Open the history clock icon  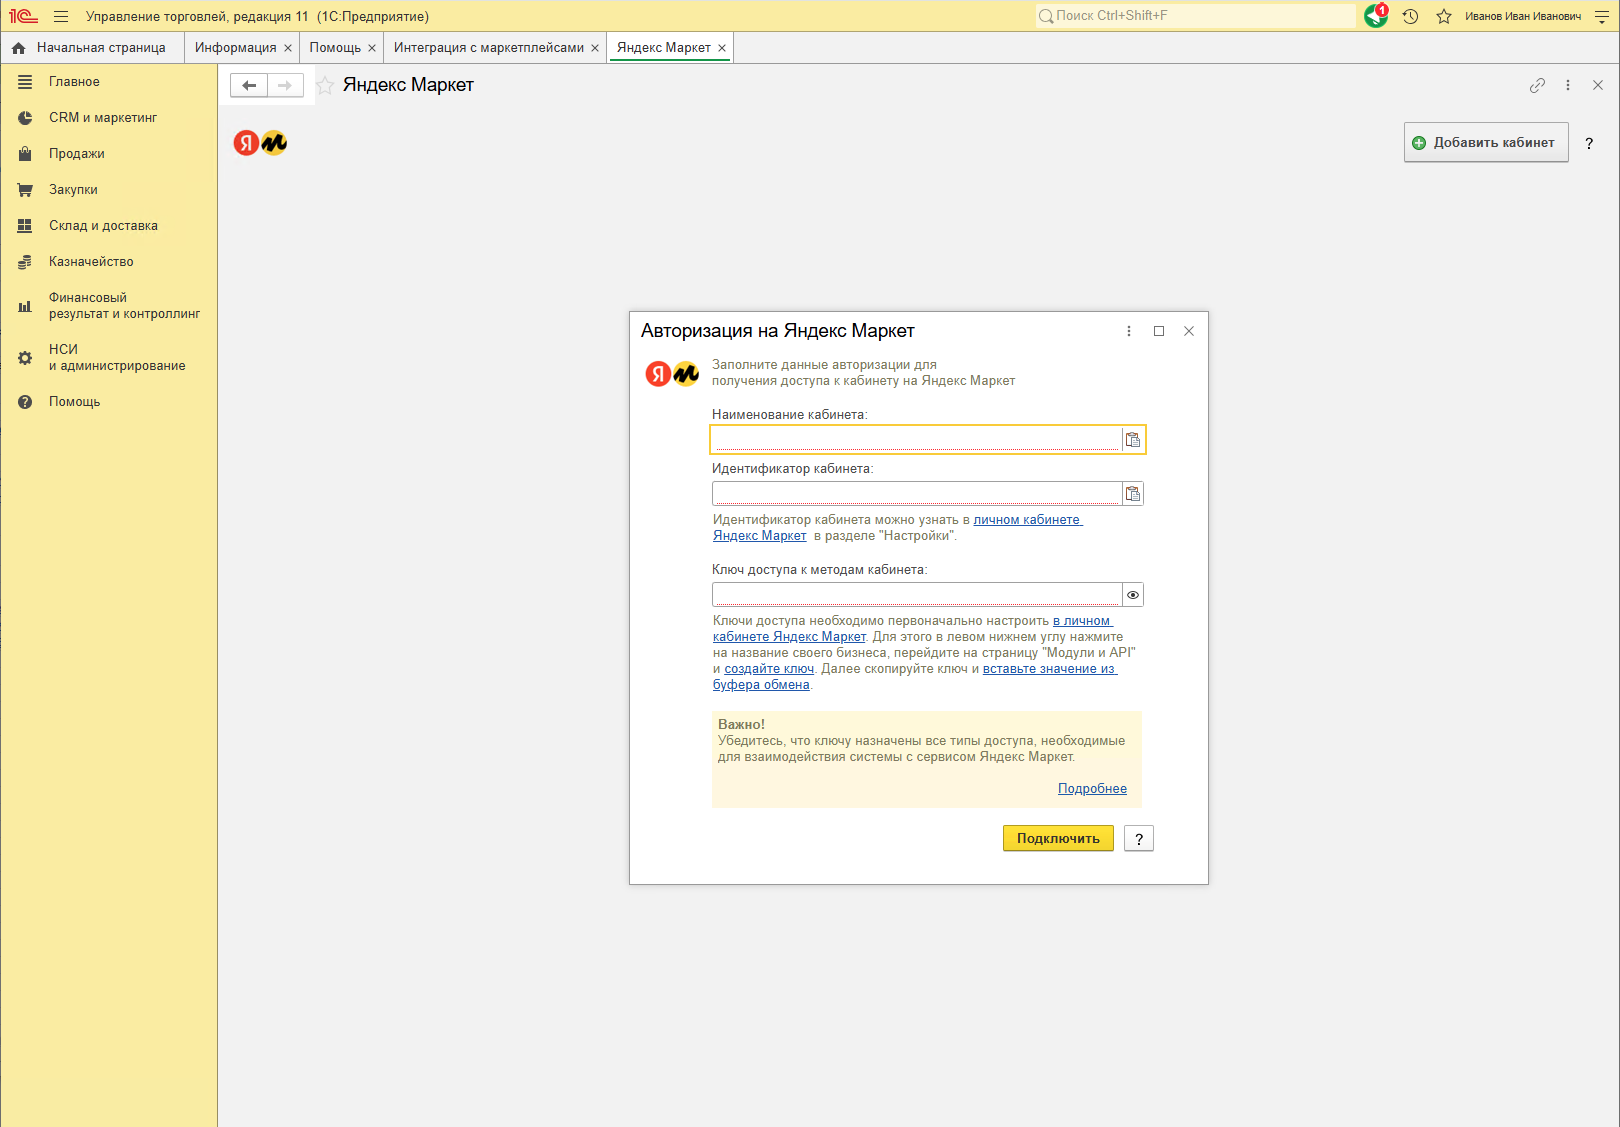coord(1410,16)
